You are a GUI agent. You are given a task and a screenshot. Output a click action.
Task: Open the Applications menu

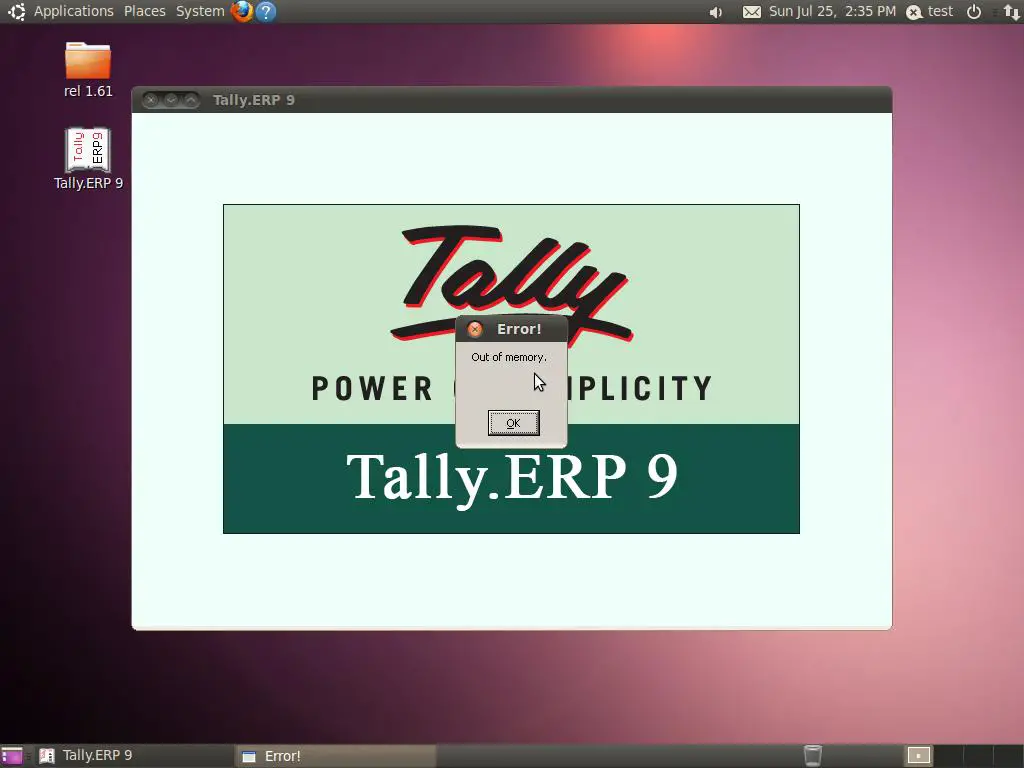point(73,11)
